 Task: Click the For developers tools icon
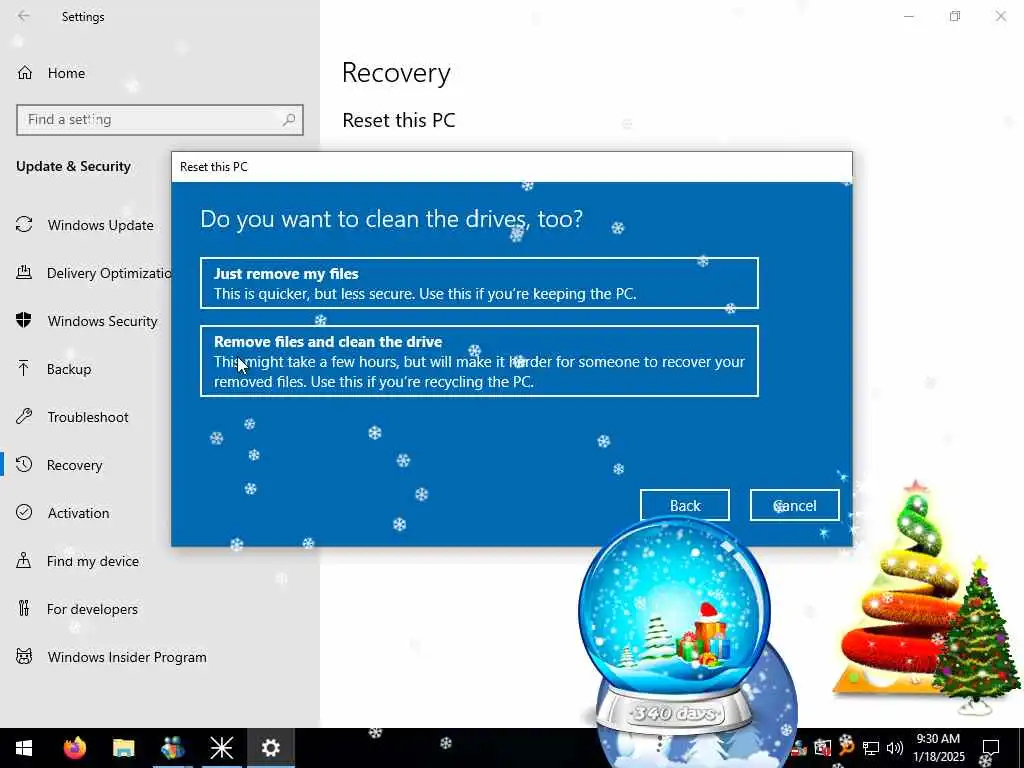[24, 609]
